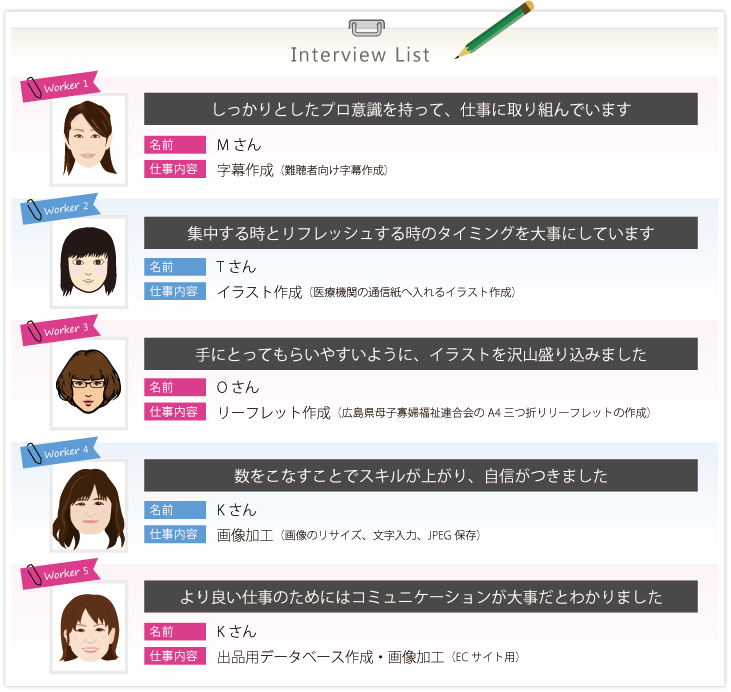
Task: Select Worker 5 avatar portrait
Action: 89,627
